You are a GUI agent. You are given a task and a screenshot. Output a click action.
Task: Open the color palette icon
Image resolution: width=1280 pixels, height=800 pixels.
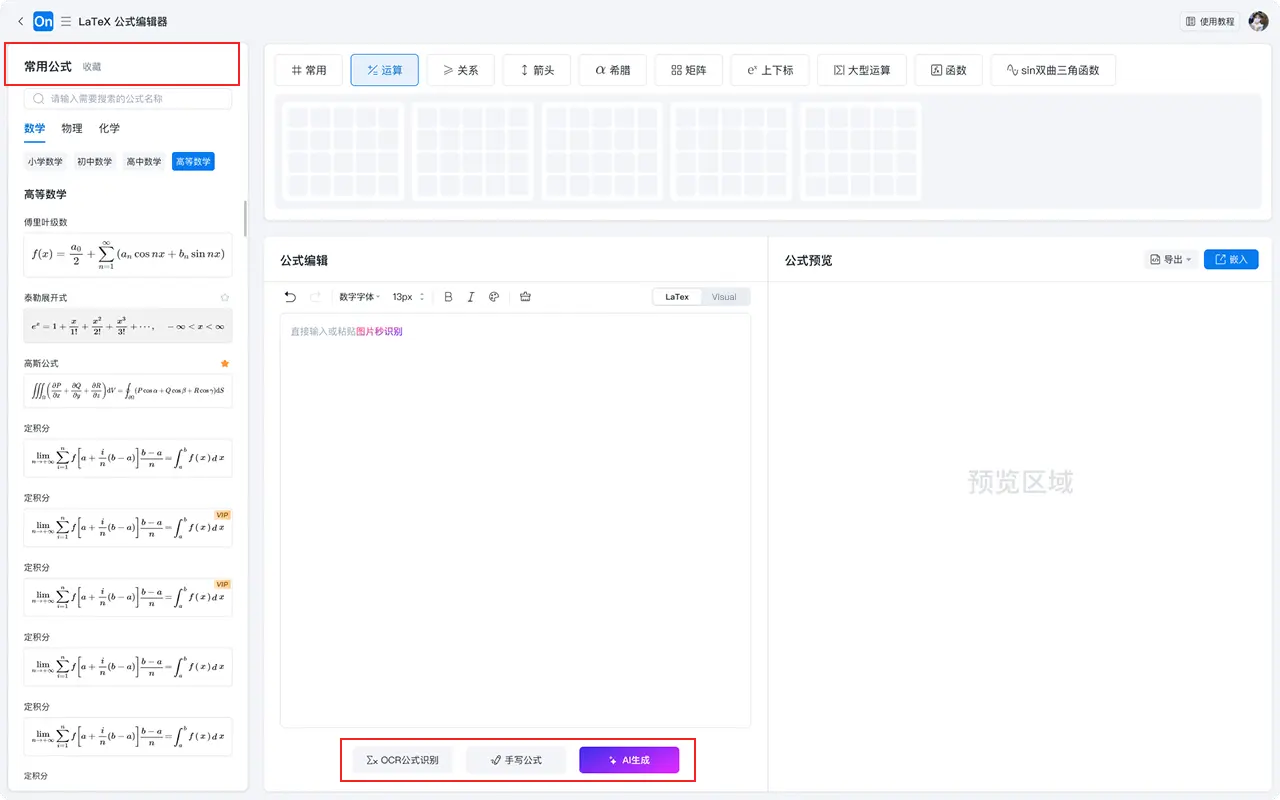[x=494, y=297]
